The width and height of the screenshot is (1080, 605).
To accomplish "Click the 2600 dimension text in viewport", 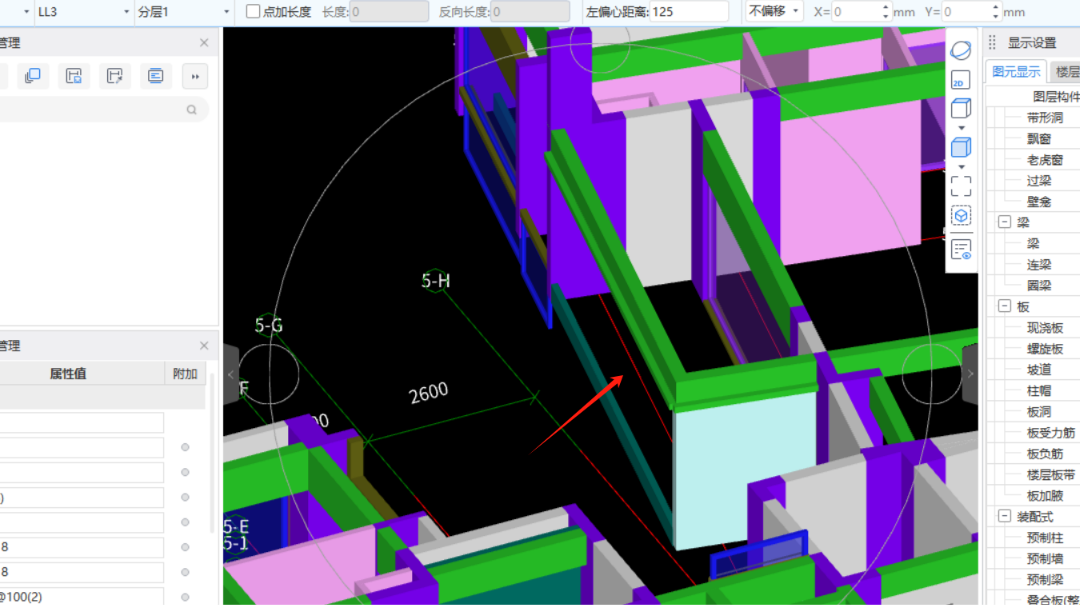I will [x=428, y=393].
